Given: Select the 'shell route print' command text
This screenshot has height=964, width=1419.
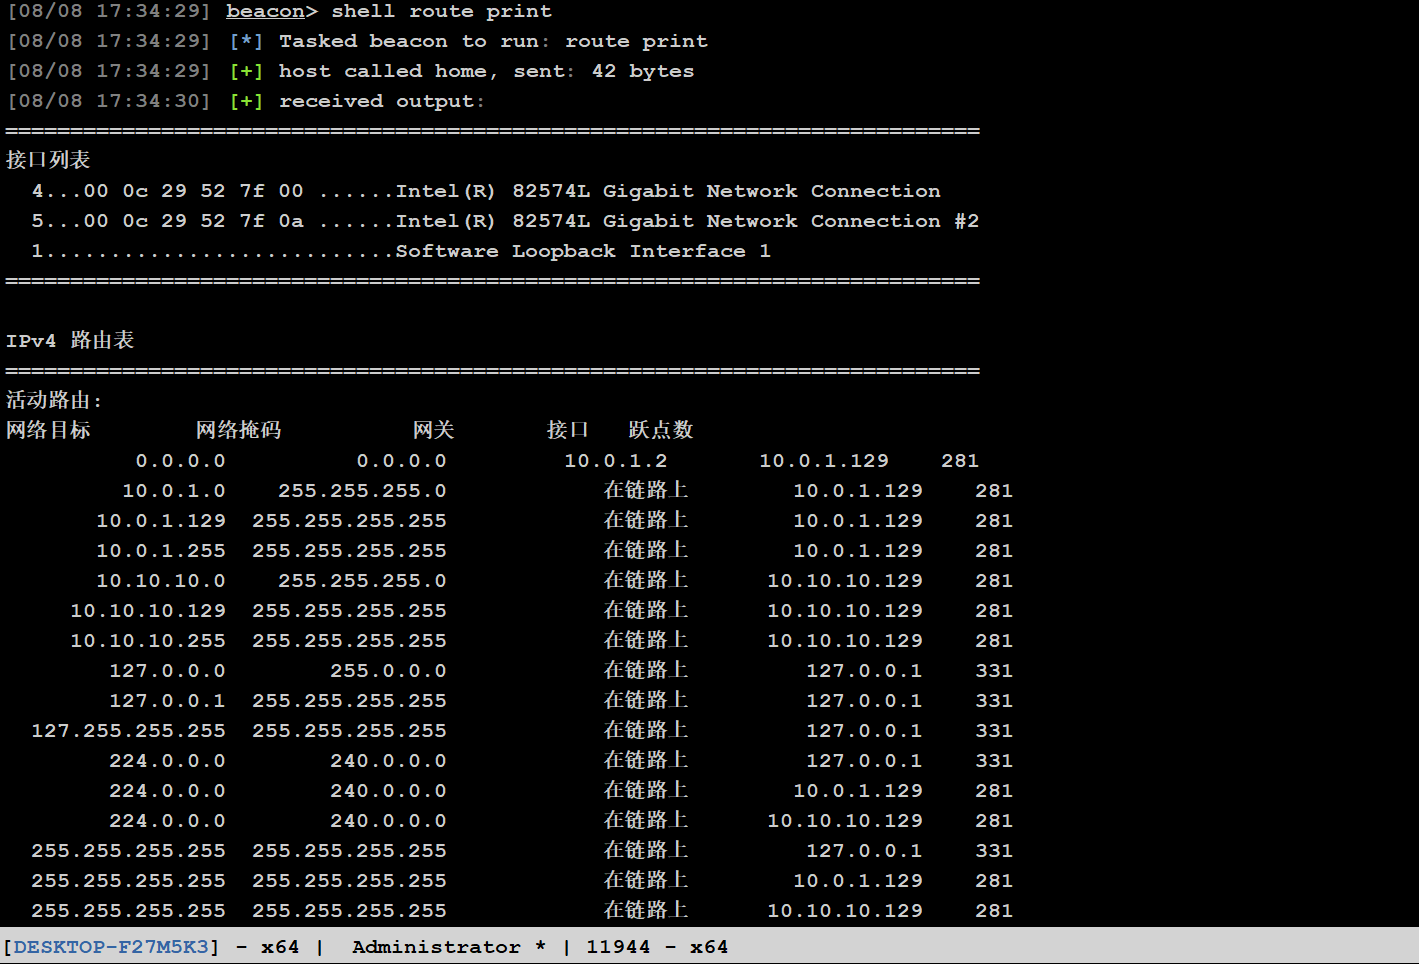Looking at the screenshot, I should [441, 11].
